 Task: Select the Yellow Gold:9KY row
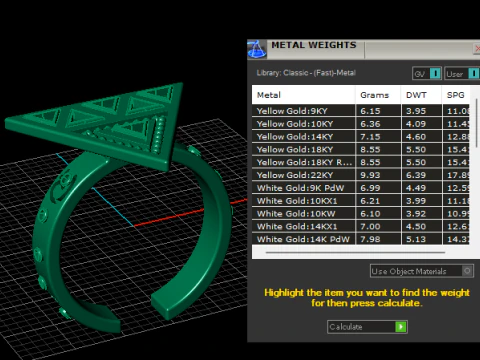pyautogui.click(x=361, y=111)
